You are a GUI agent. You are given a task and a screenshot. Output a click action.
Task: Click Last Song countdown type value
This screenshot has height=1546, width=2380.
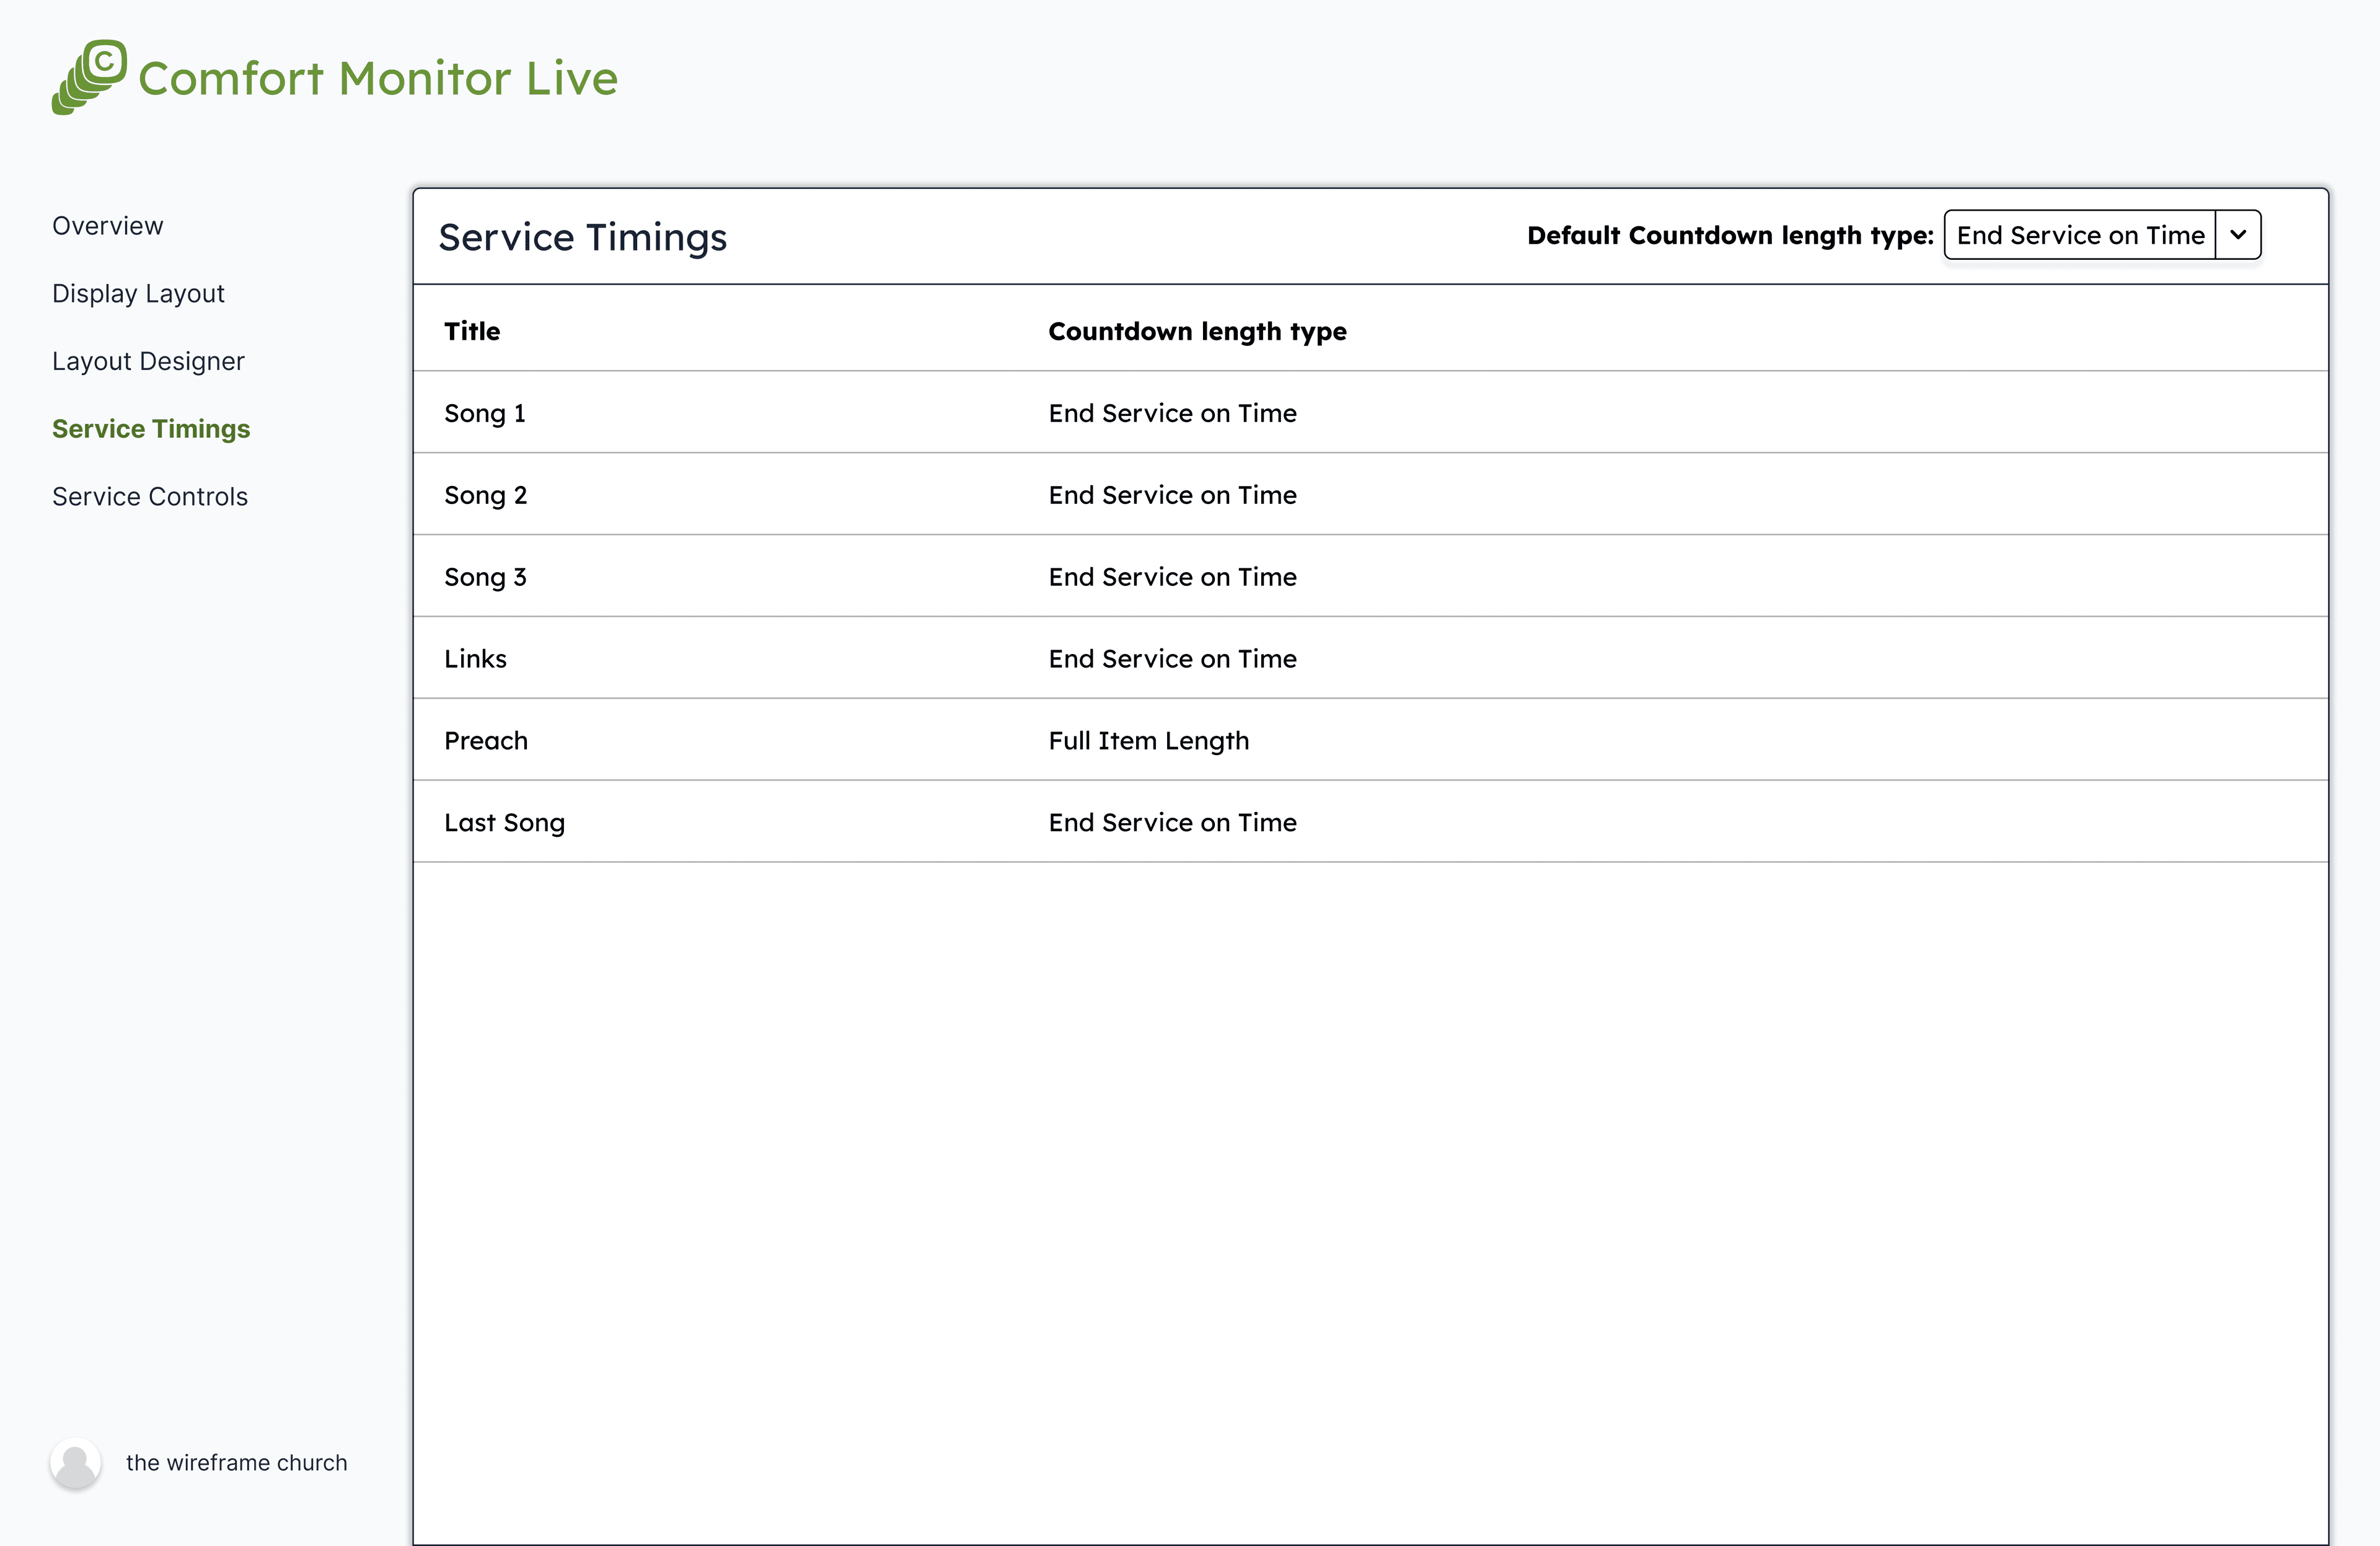[x=1172, y=823]
